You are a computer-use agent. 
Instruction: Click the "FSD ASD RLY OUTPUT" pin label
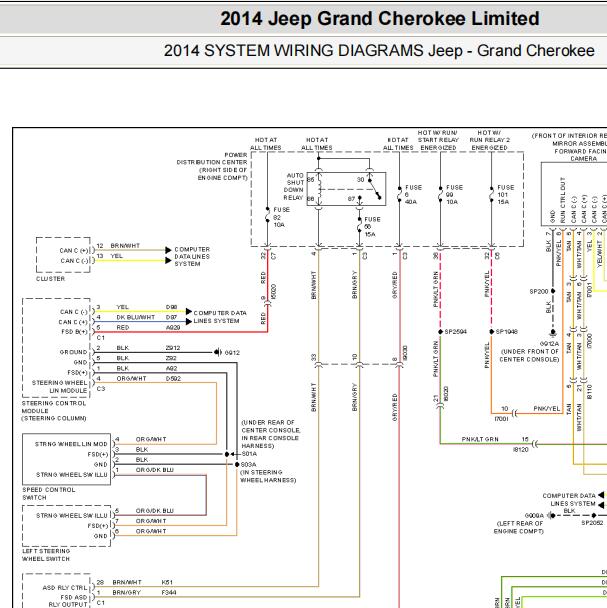click(x=68, y=601)
